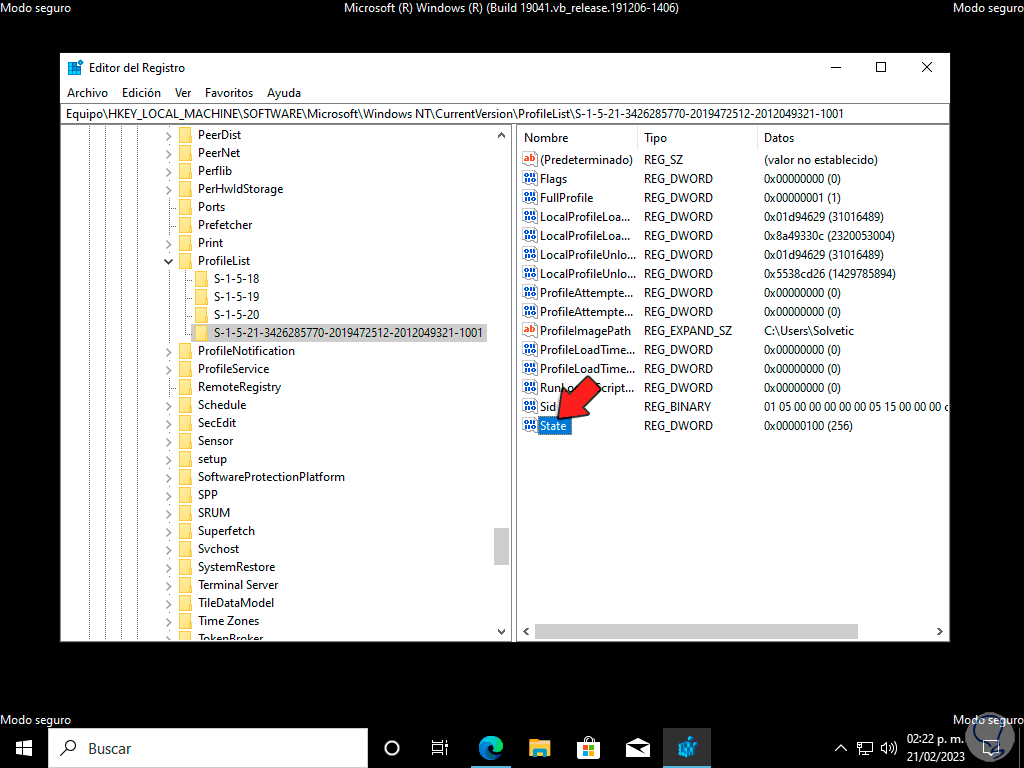Click the Registry Editor title bar icon
The width and height of the screenshot is (1024, 768).
pyautogui.click(x=75, y=67)
